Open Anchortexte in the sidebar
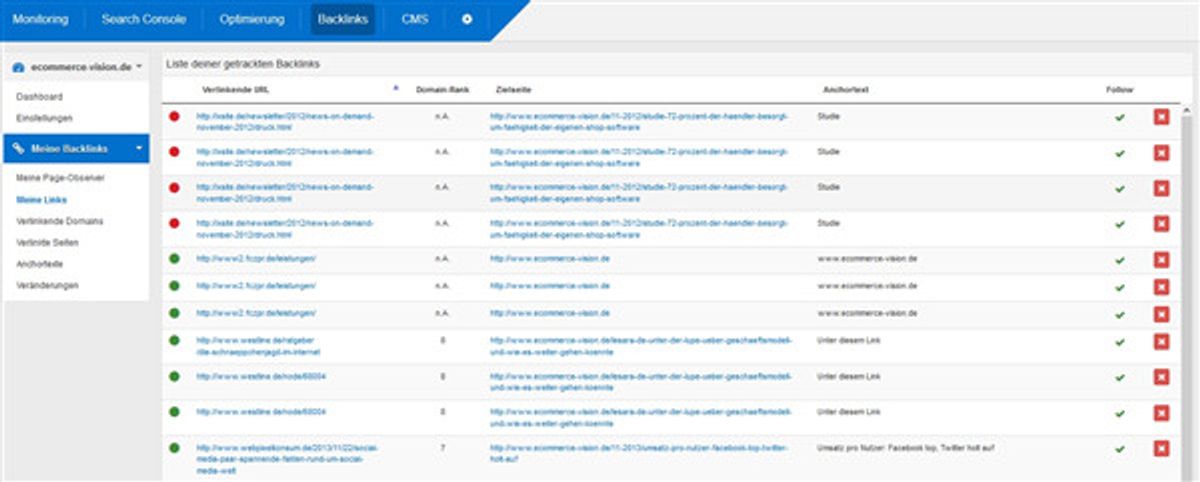 coord(40,264)
